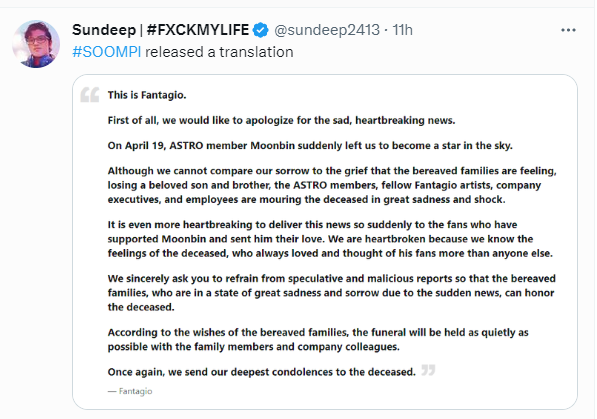This screenshot has height=419, width=597.
Task: Click the tweet text 'released a translation'
Action: tap(219, 52)
